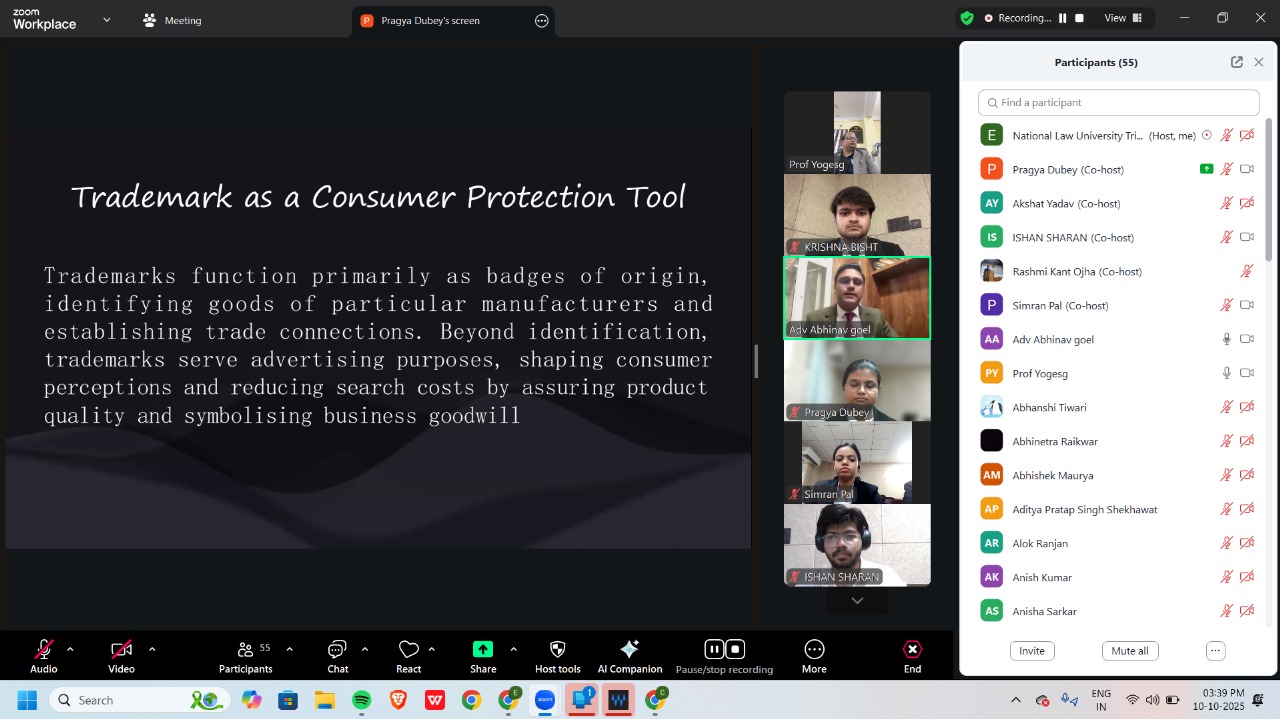1280x719 pixels.
Task: Click the Invite button
Action: (x=1032, y=651)
